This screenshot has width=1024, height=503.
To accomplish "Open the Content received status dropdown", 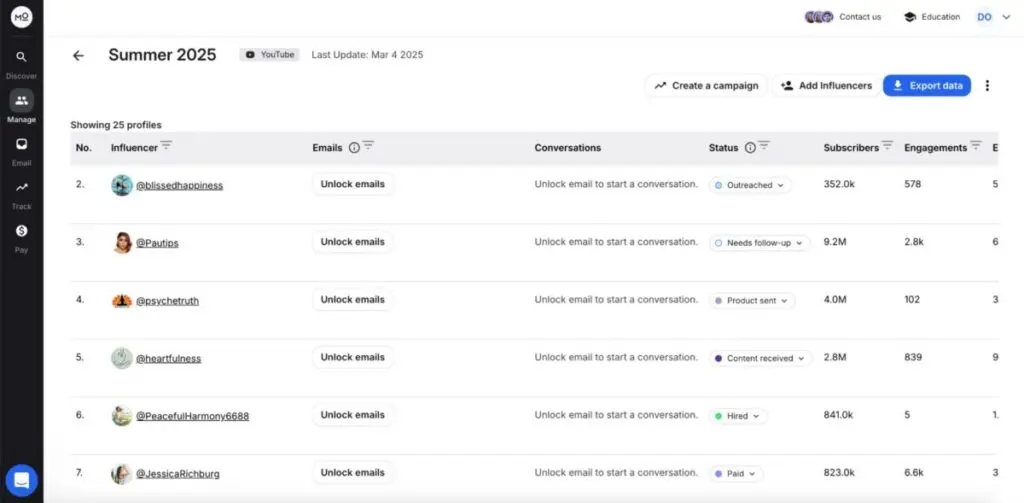I will (x=761, y=358).
